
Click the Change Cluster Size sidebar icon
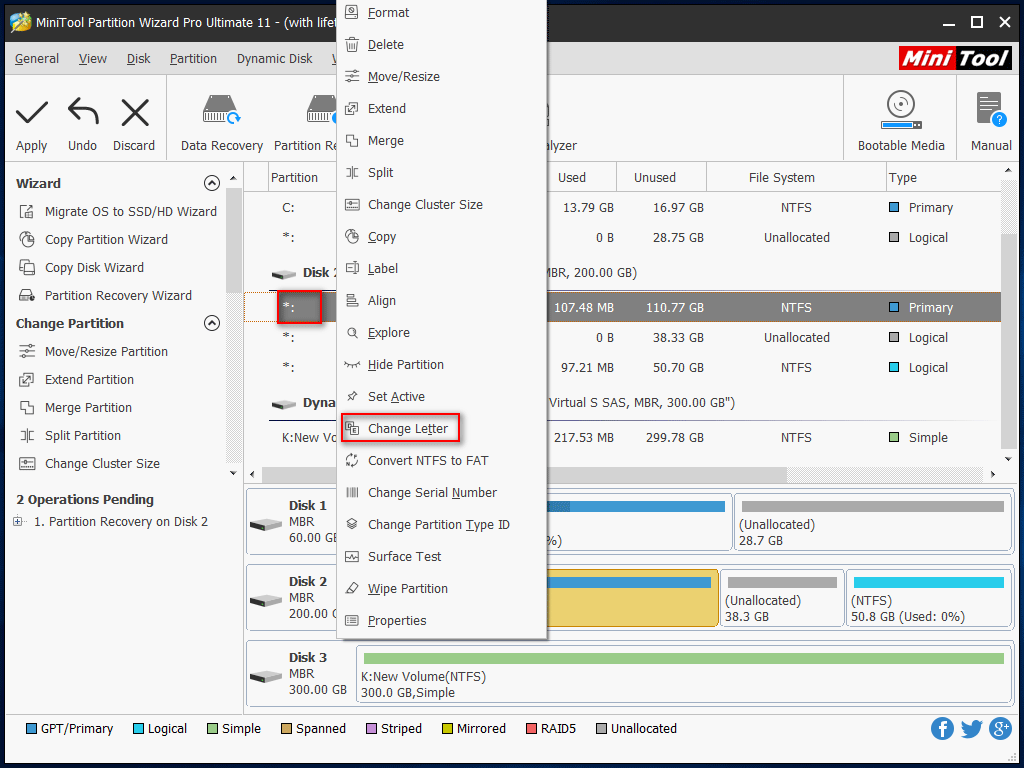coord(27,464)
